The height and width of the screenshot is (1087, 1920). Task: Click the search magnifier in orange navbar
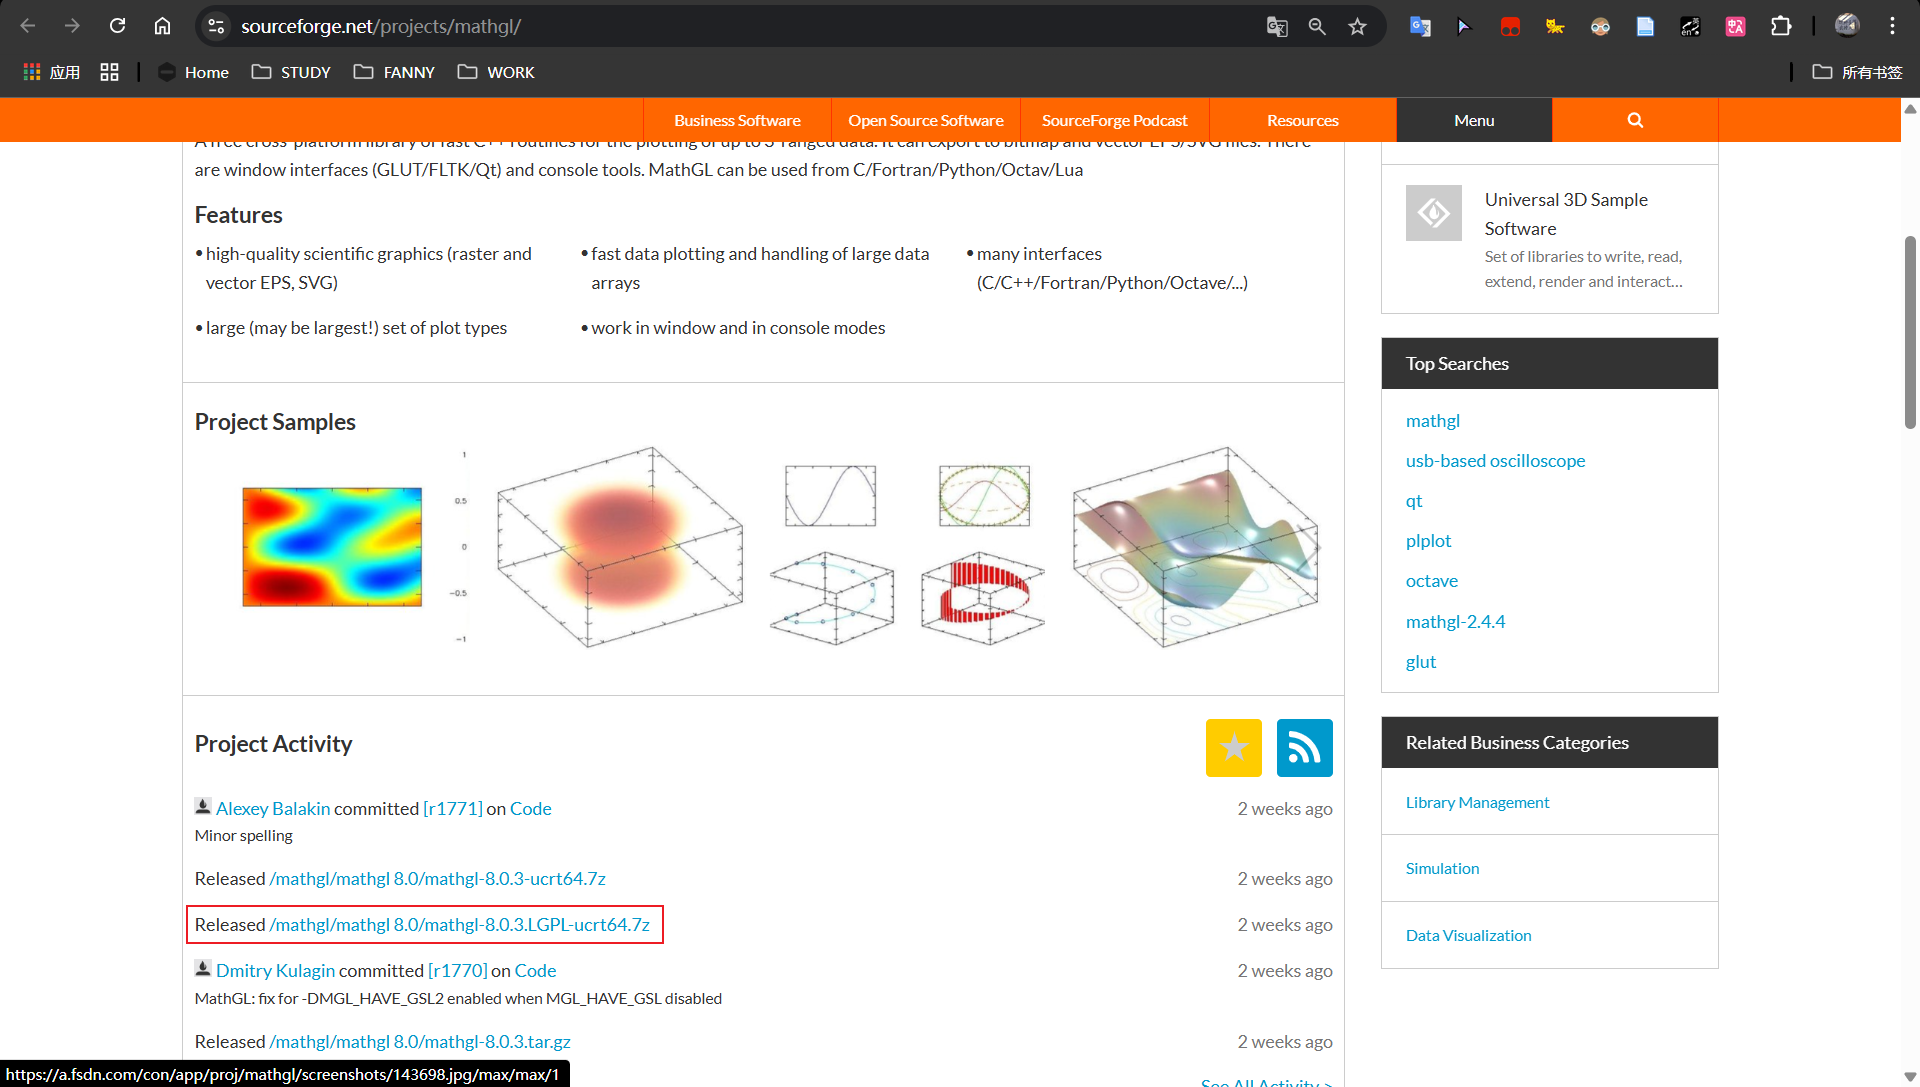(1635, 120)
